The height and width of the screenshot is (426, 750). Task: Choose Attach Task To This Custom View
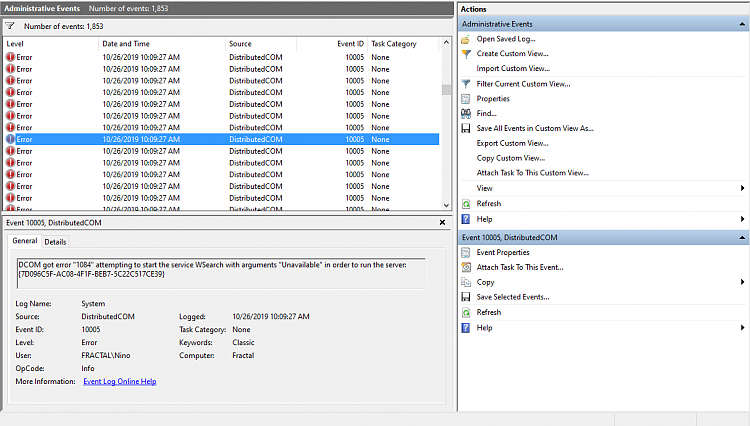[x=532, y=173]
